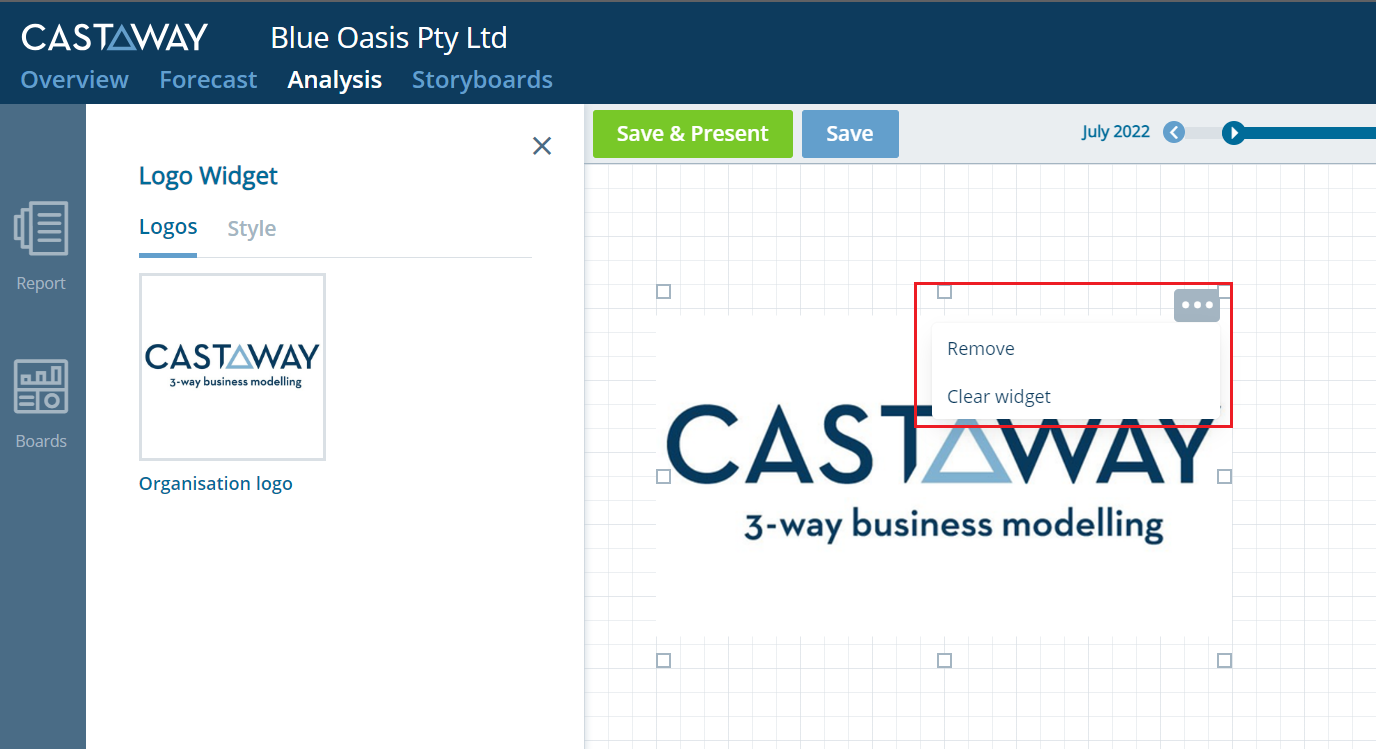
Task: Go to the Overview section
Action: (75, 80)
